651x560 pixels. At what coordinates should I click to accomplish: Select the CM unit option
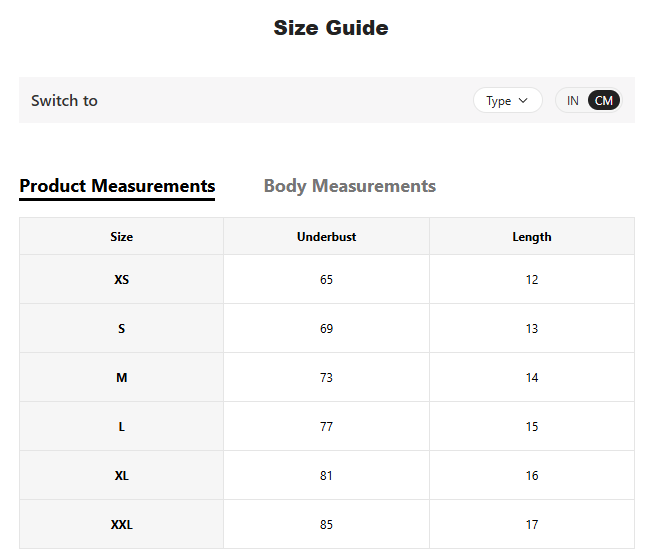tap(604, 100)
